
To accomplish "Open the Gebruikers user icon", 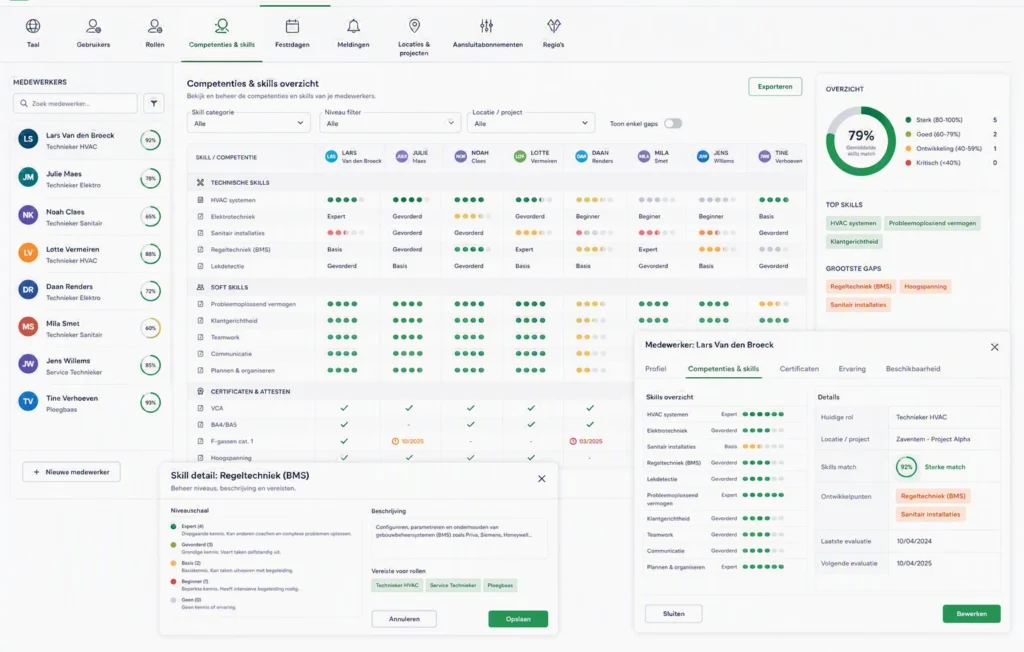I will point(93,26).
